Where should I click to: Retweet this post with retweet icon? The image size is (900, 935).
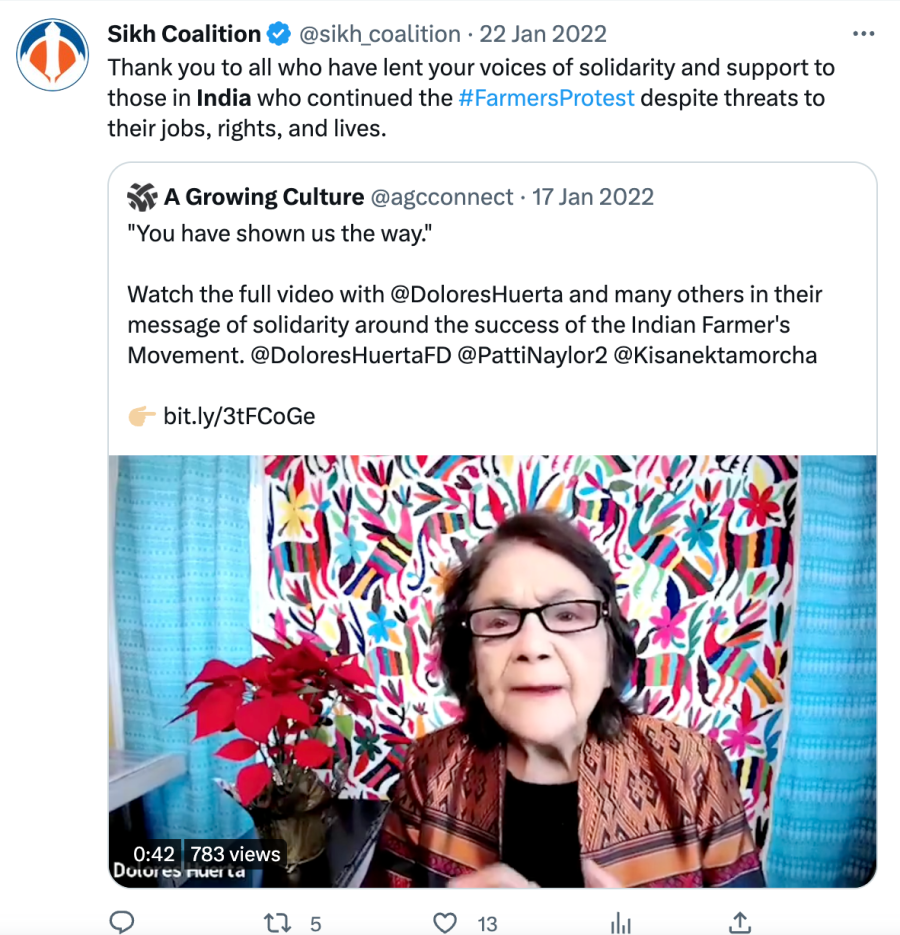coord(277,922)
